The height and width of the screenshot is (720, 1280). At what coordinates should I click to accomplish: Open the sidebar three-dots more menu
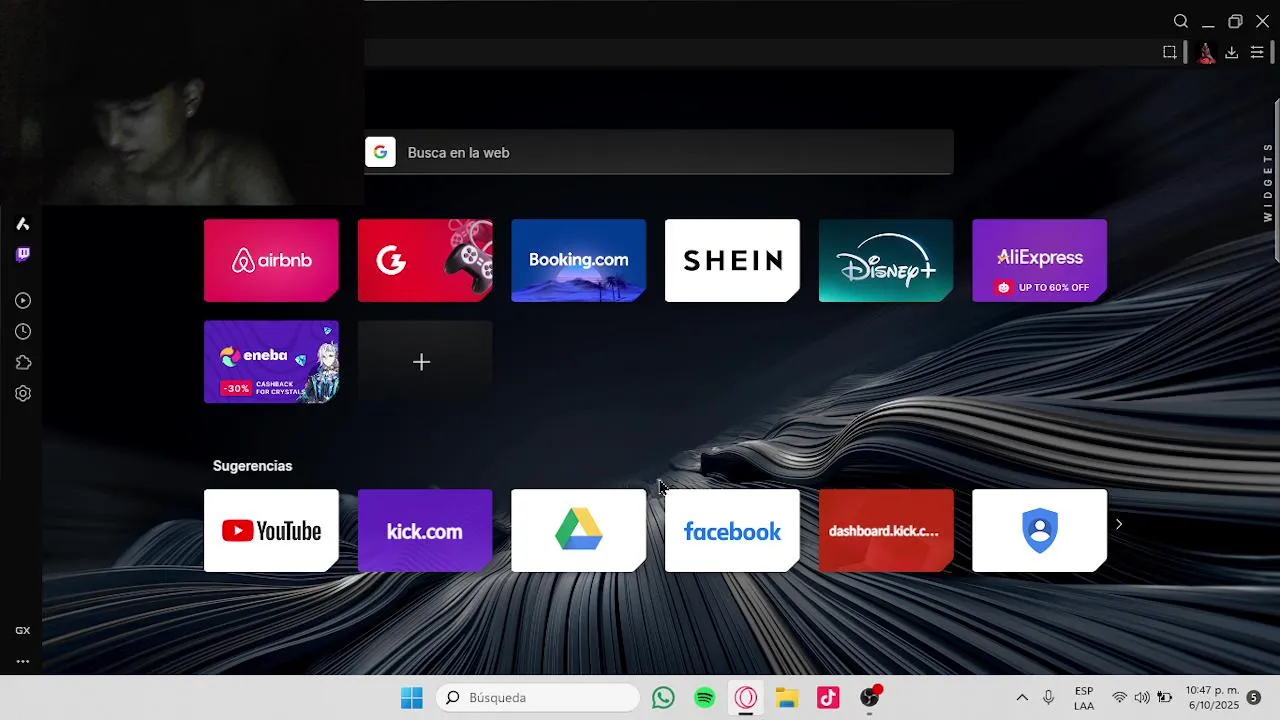point(22,661)
